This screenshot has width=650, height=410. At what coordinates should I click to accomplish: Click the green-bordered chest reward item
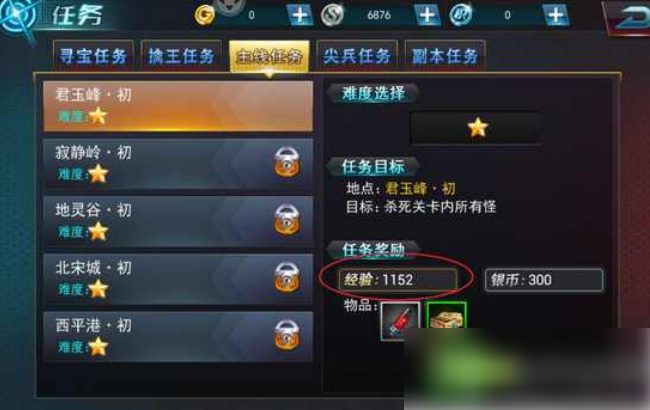(x=446, y=316)
